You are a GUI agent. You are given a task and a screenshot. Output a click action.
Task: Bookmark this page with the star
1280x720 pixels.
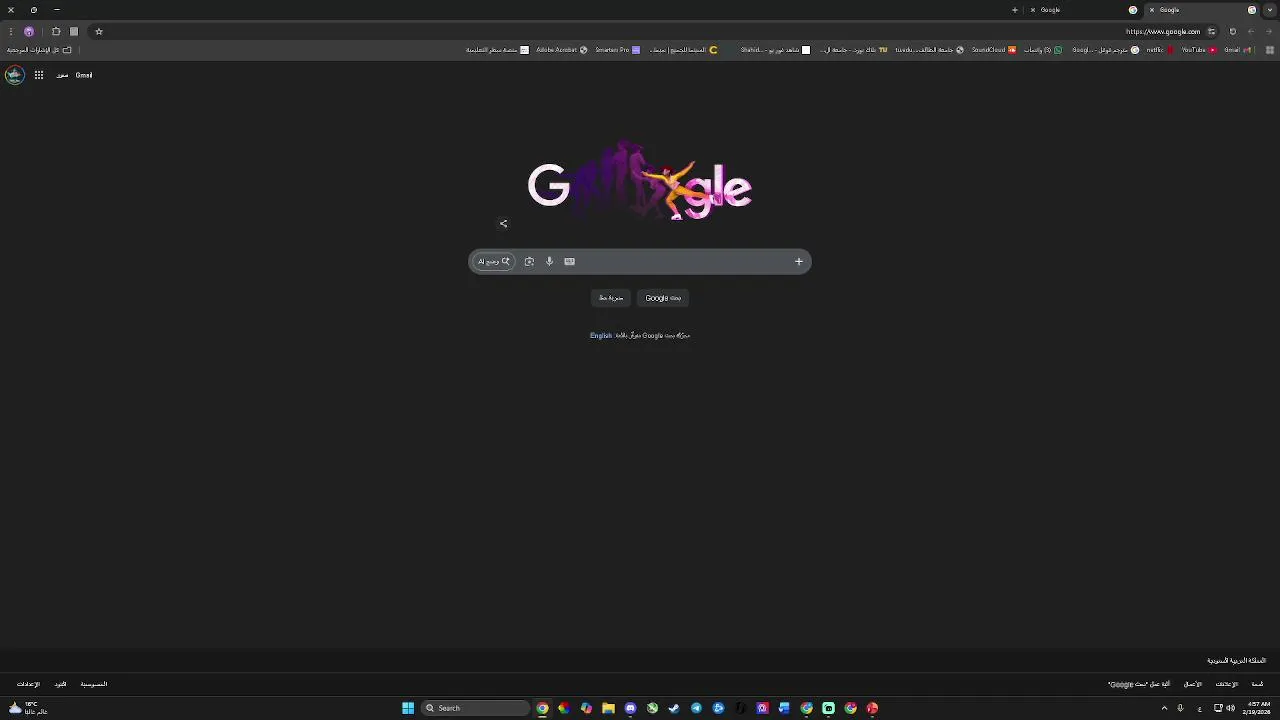[x=99, y=32]
